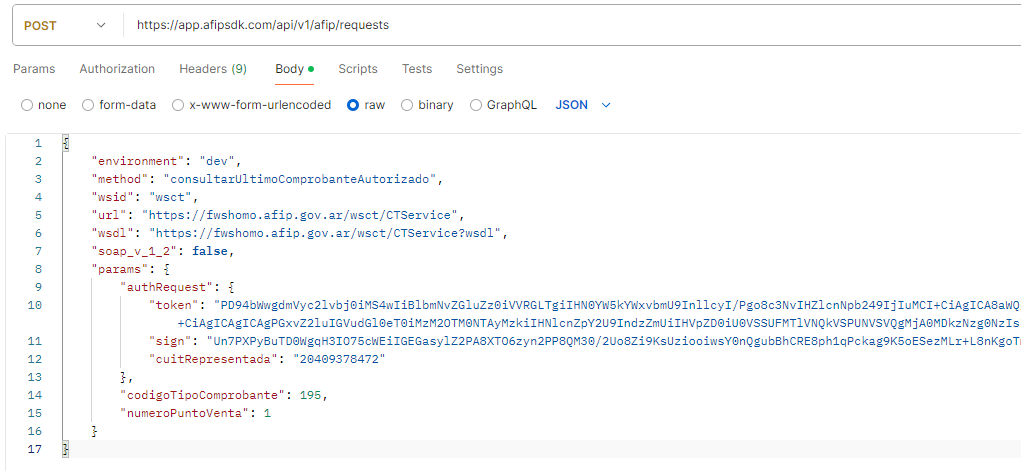The image size is (1021, 471).
Task: Select the raw body radio button
Action: (x=353, y=105)
